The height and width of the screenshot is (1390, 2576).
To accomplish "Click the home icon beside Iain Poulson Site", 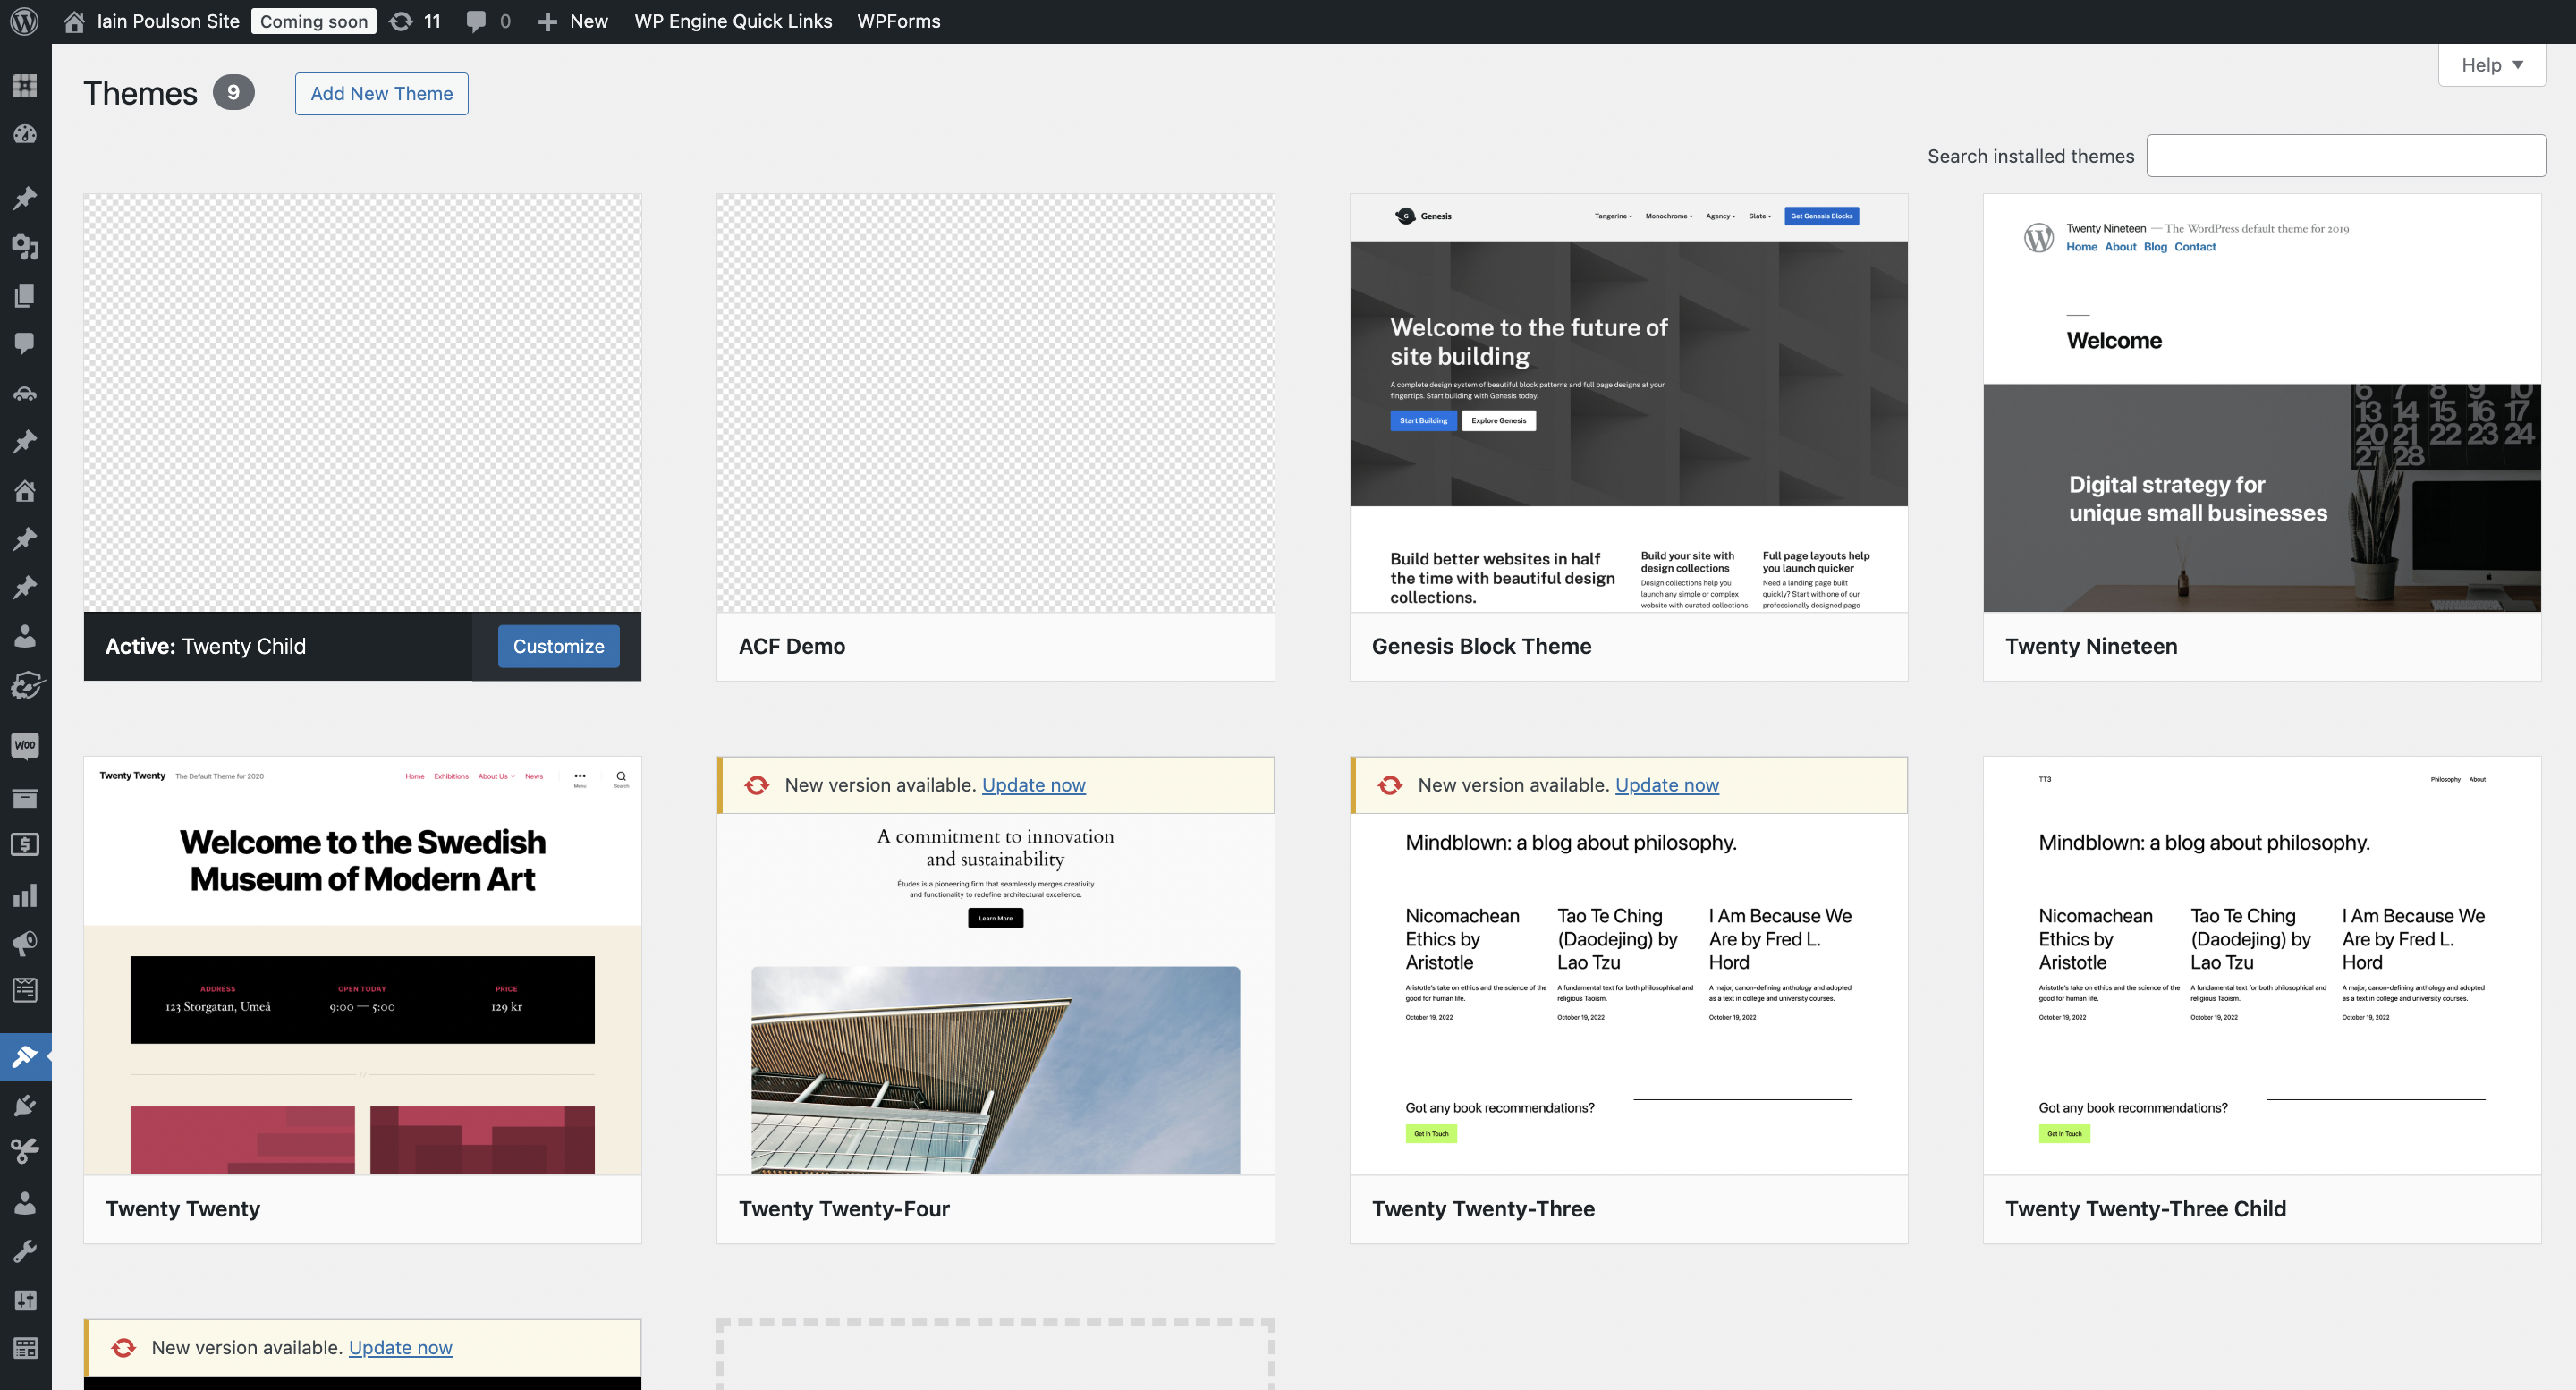I will point(74,21).
